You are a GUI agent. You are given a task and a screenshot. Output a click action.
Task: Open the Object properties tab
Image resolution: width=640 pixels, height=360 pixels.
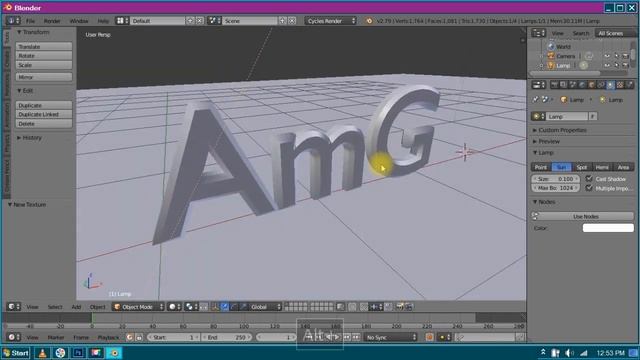[591, 85]
